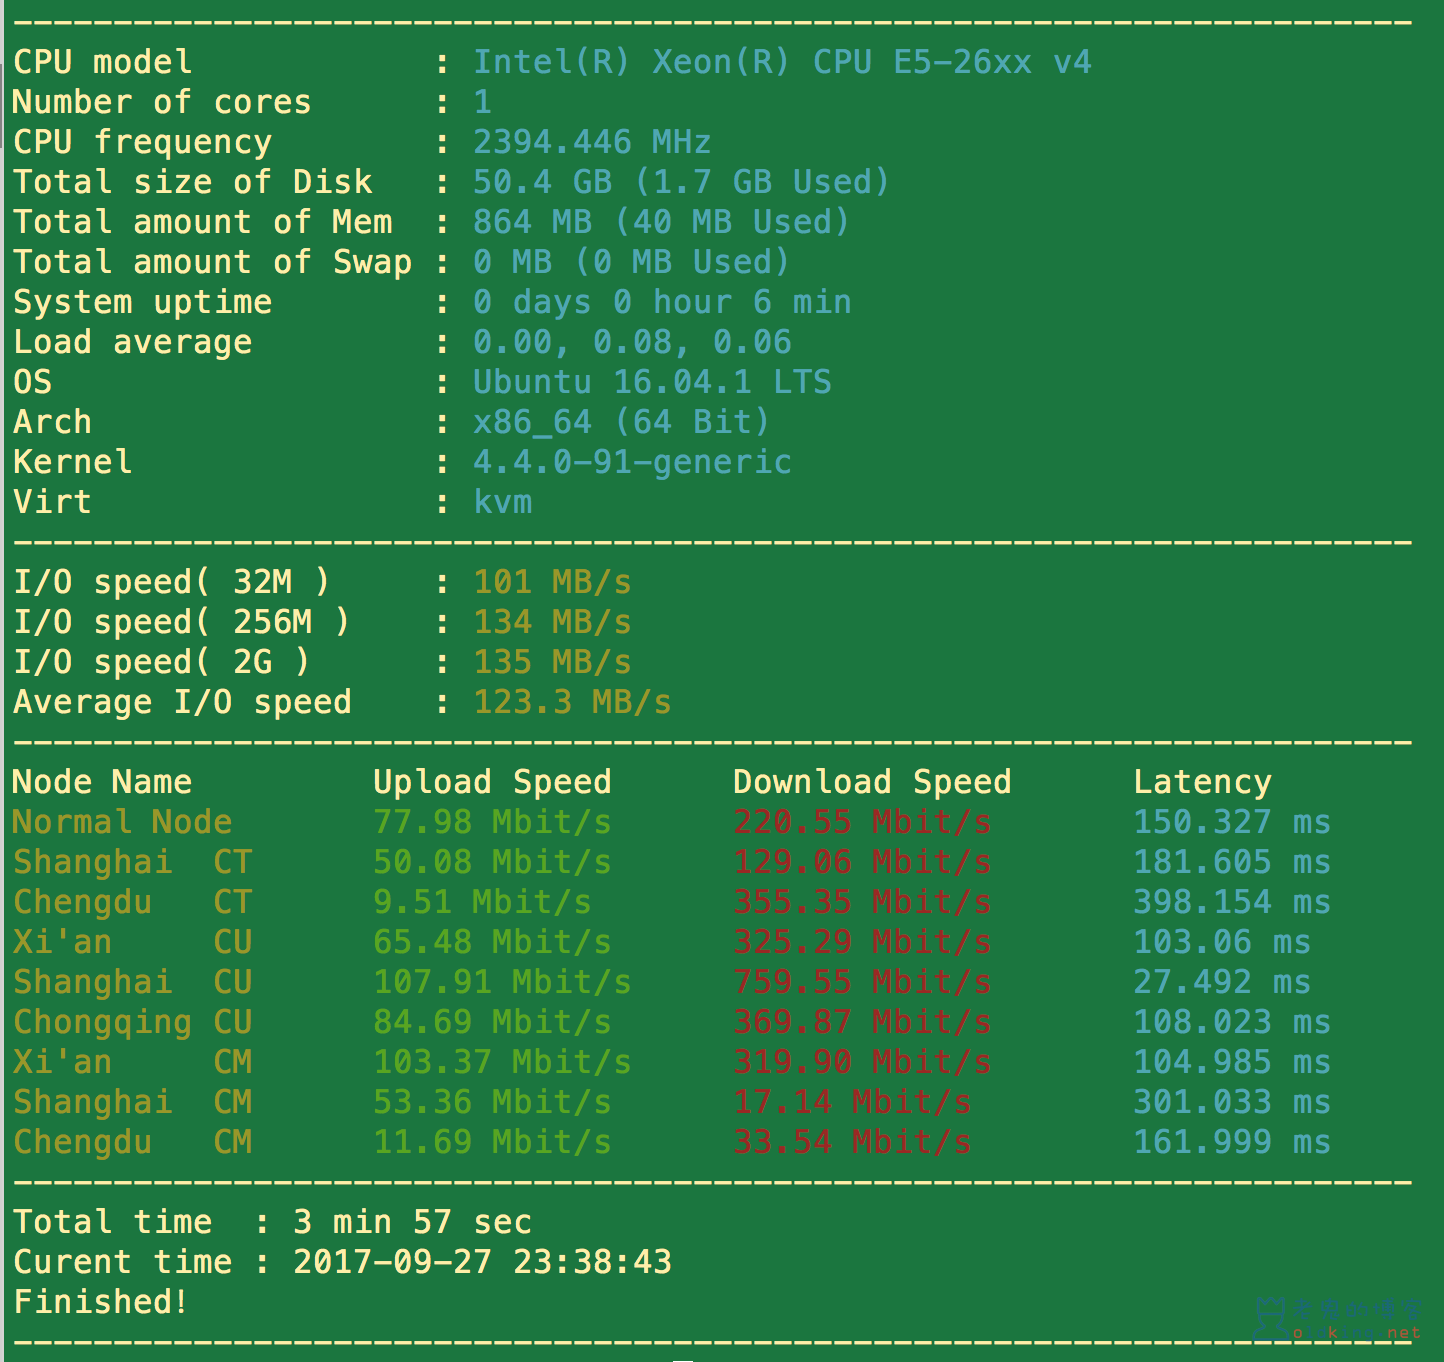This screenshot has width=1444, height=1362.
Task: Click the Total time 3 min 57 sec
Action: point(412,1222)
